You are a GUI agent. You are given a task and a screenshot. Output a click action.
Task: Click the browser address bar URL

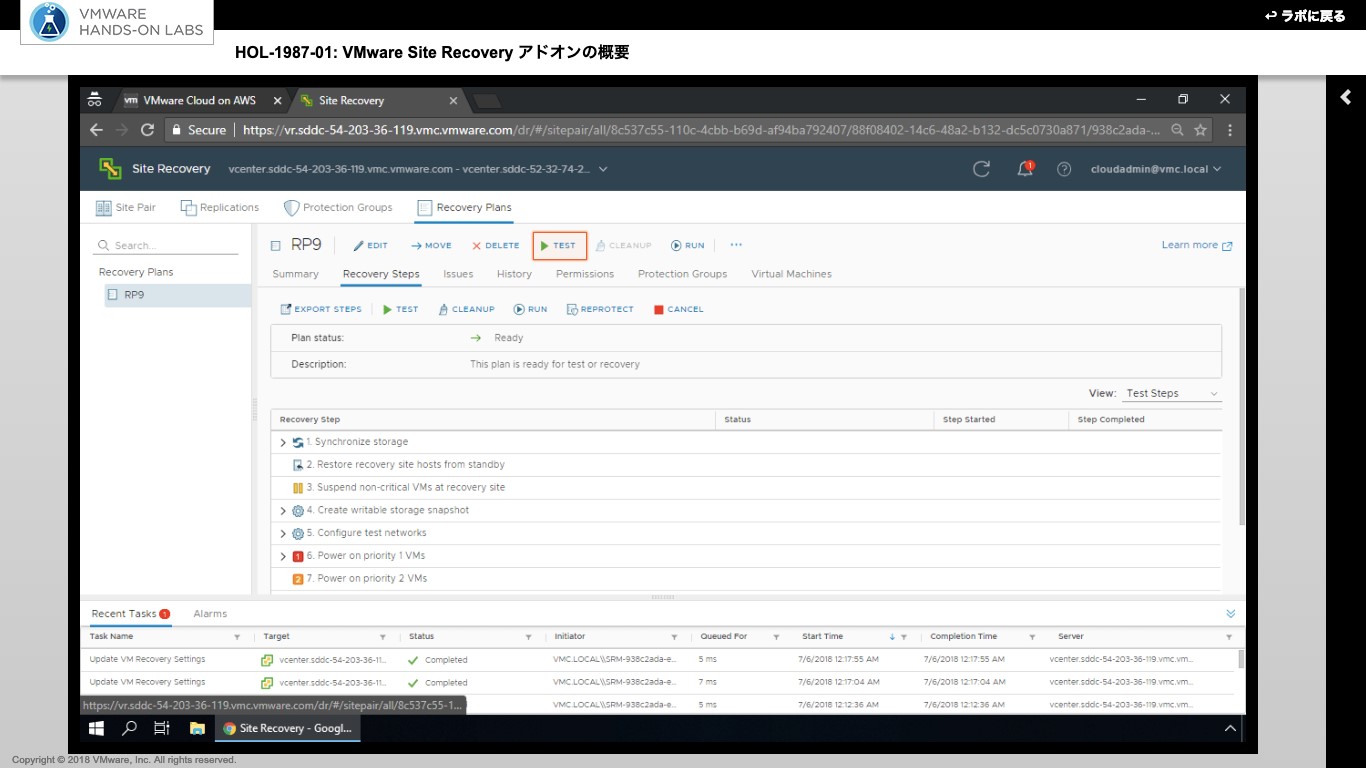(700, 130)
